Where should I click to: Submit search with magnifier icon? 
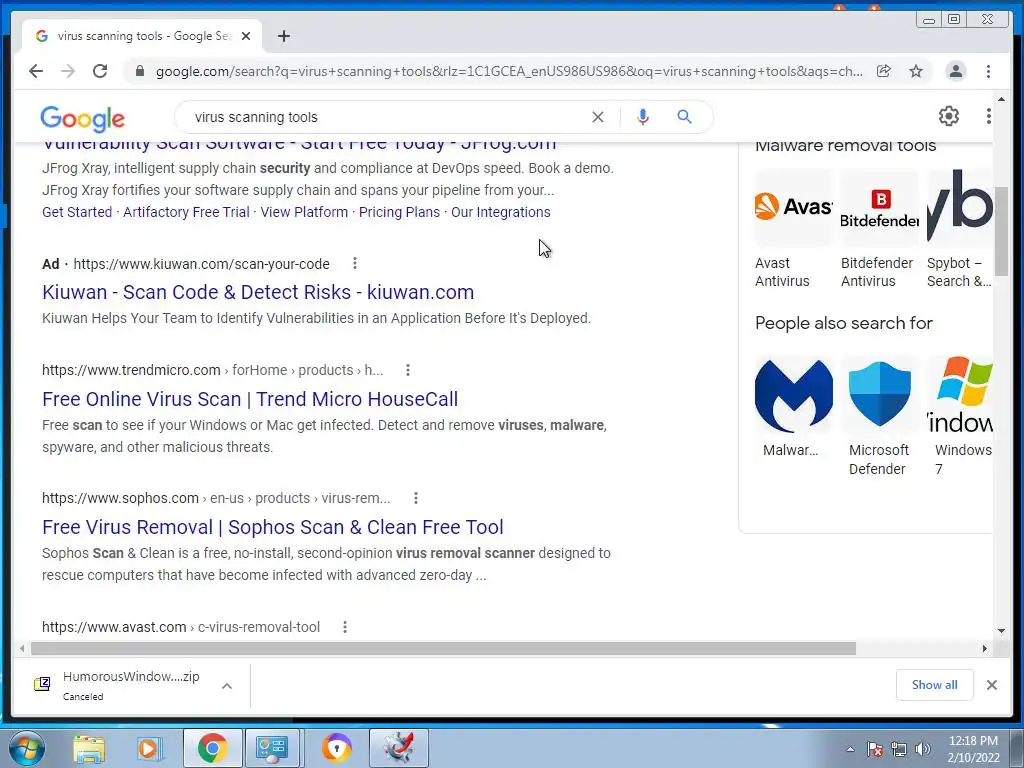(x=684, y=117)
